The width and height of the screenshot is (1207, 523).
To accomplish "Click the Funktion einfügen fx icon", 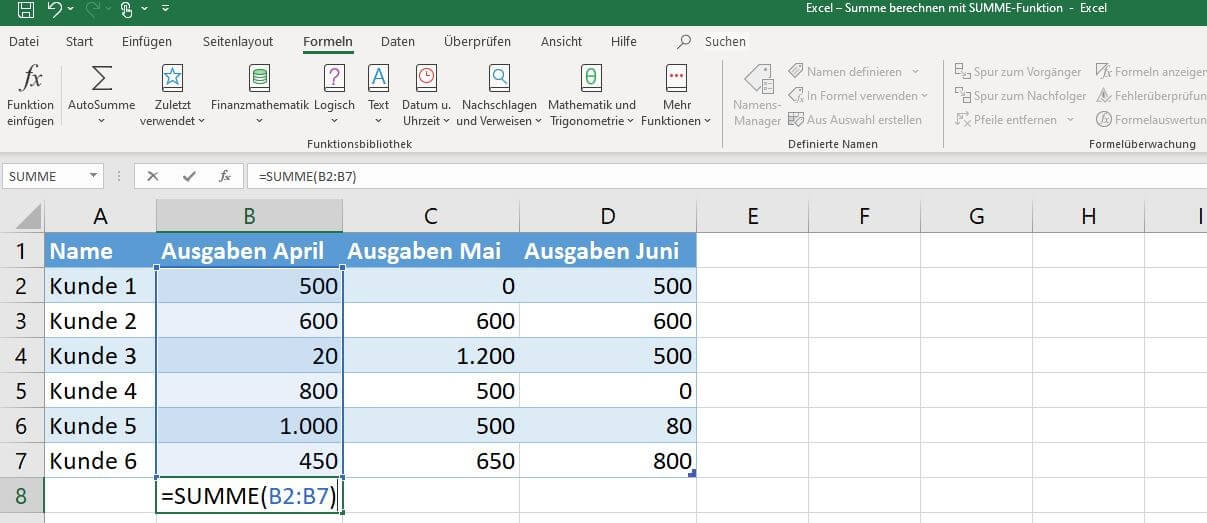I will coord(32,79).
